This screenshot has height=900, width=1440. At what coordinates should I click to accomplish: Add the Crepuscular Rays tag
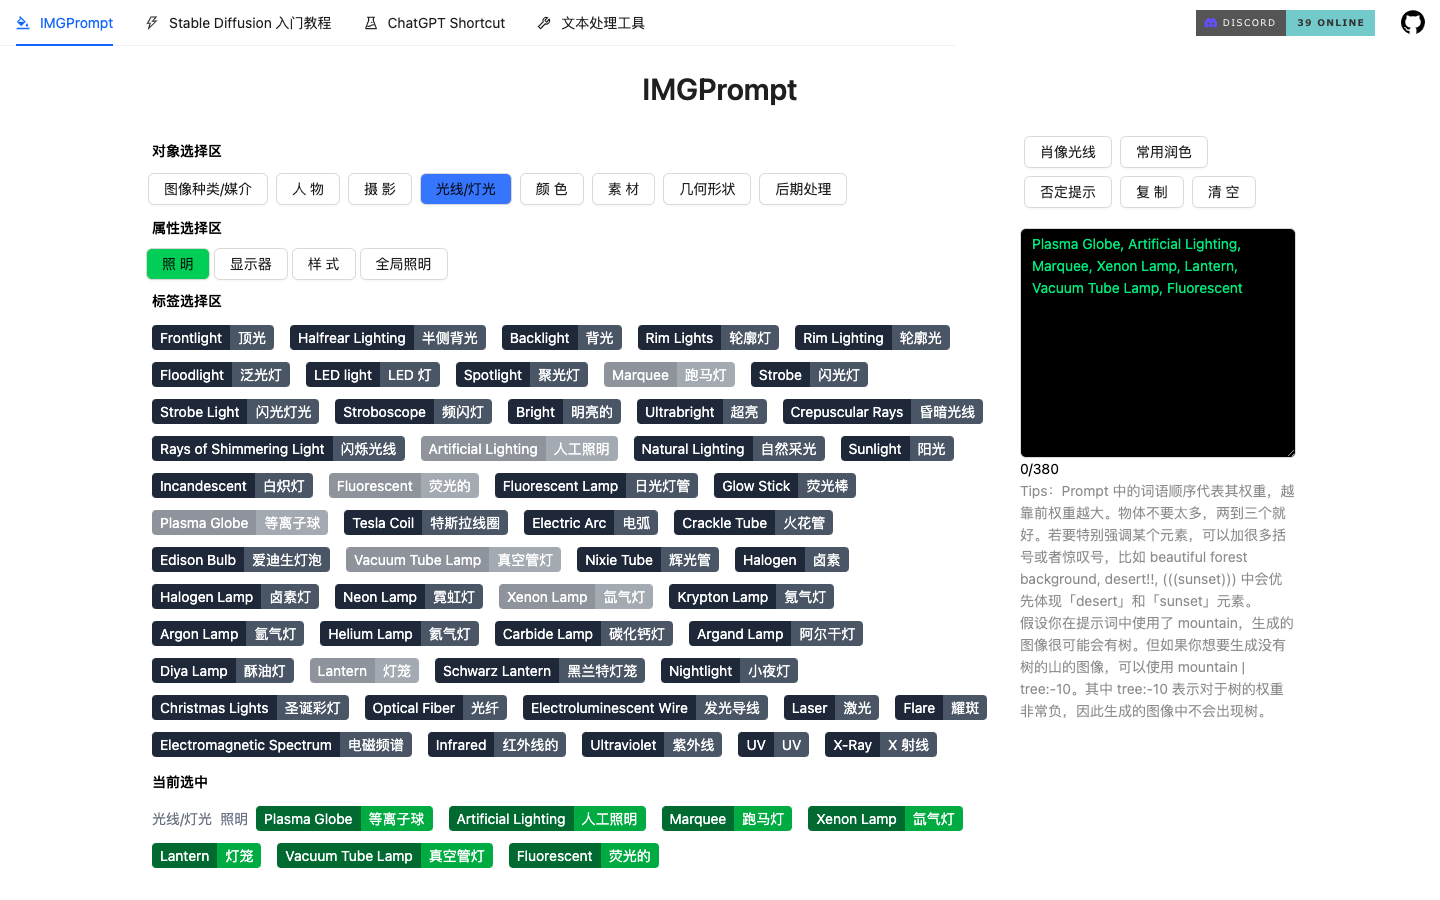pos(883,412)
